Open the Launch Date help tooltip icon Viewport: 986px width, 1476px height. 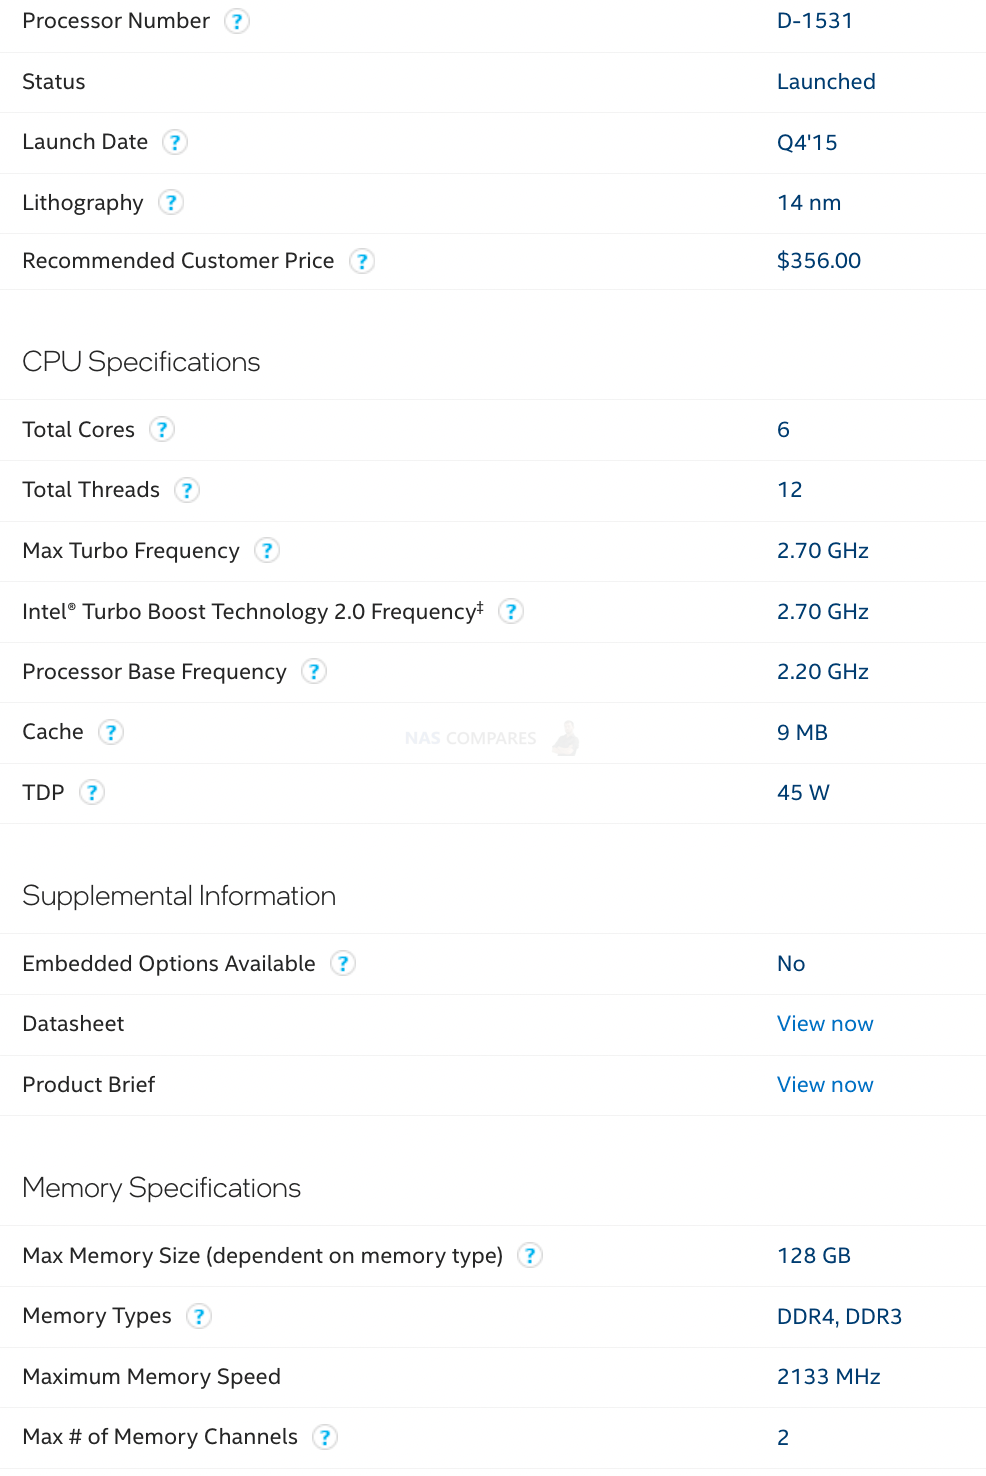(x=175, y=142)
